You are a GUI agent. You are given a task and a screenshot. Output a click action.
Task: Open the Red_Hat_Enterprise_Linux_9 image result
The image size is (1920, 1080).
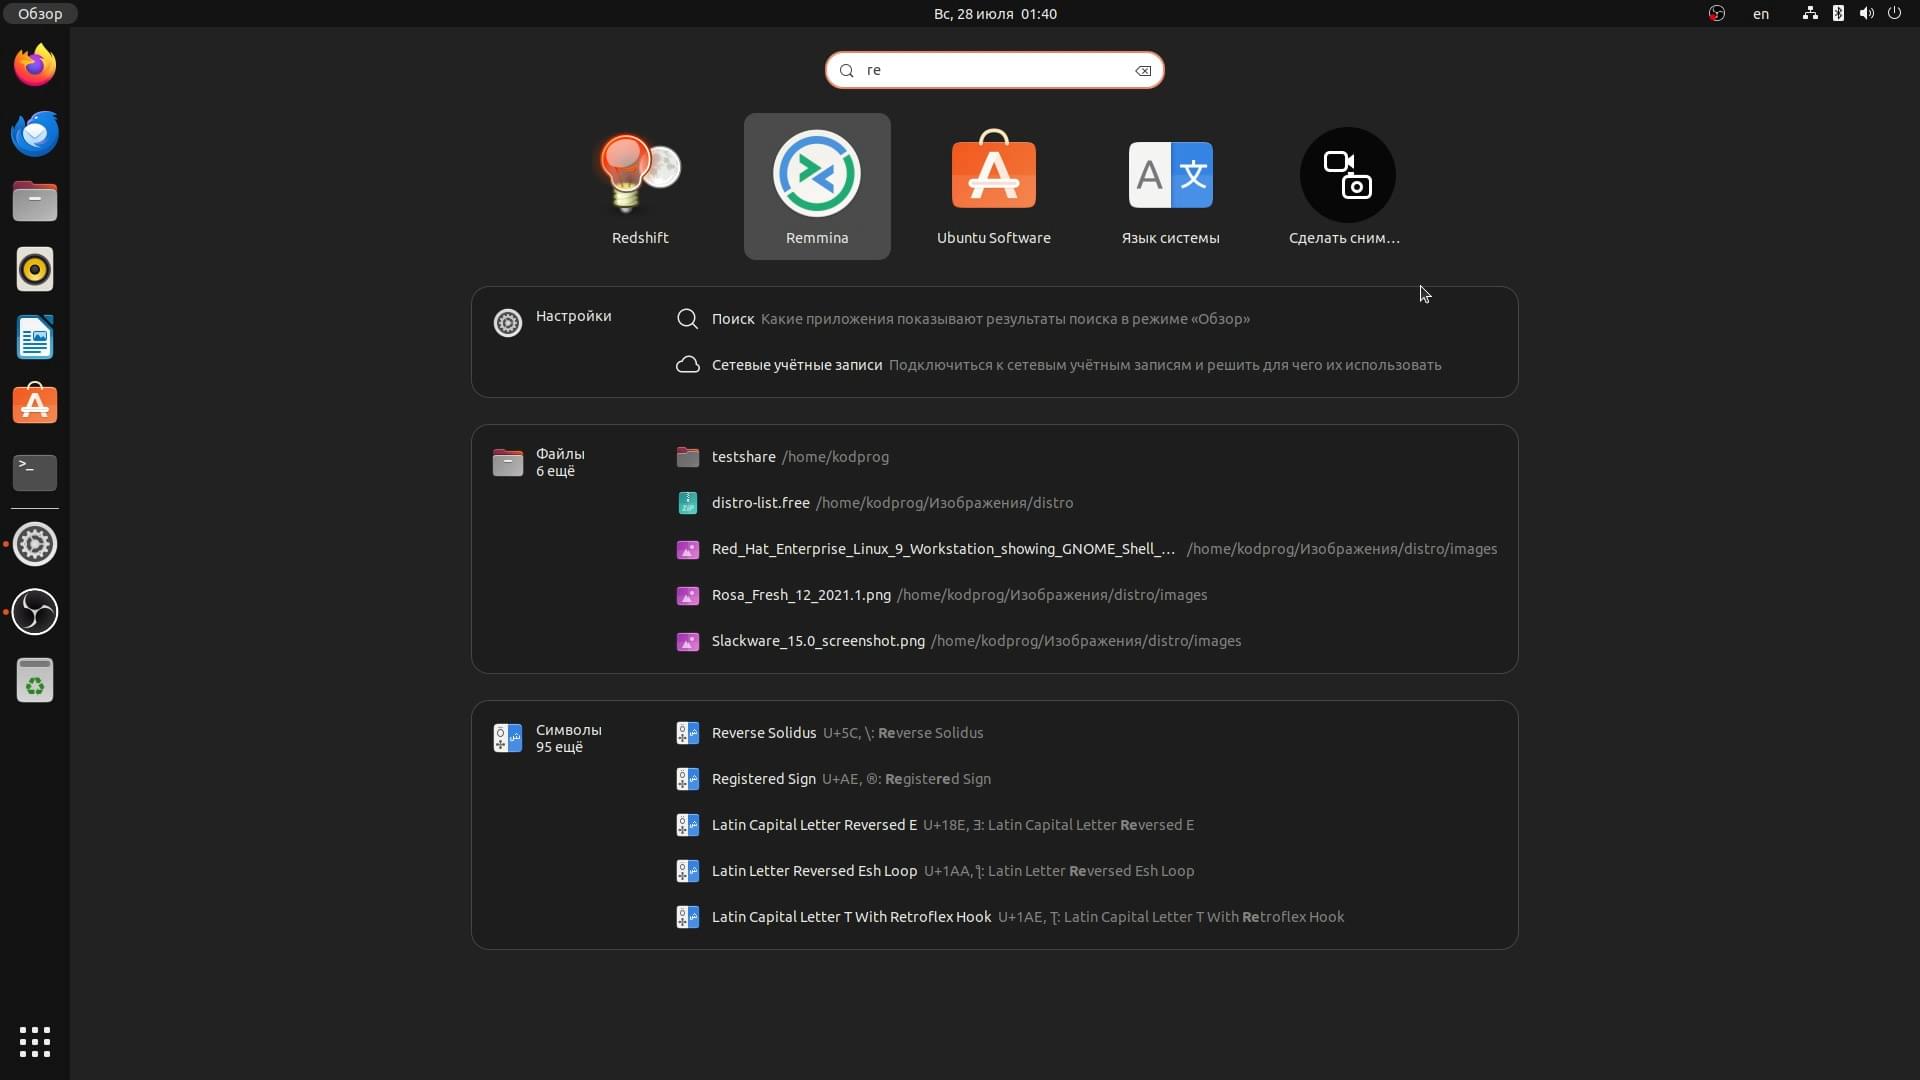click(1085, 549)
